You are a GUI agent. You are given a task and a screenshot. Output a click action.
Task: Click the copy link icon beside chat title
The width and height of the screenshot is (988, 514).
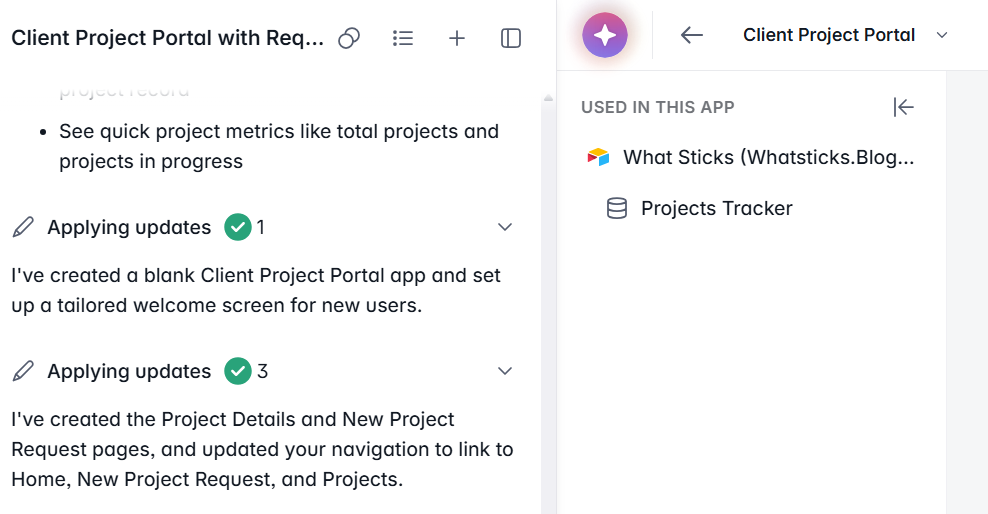point(349,38)
